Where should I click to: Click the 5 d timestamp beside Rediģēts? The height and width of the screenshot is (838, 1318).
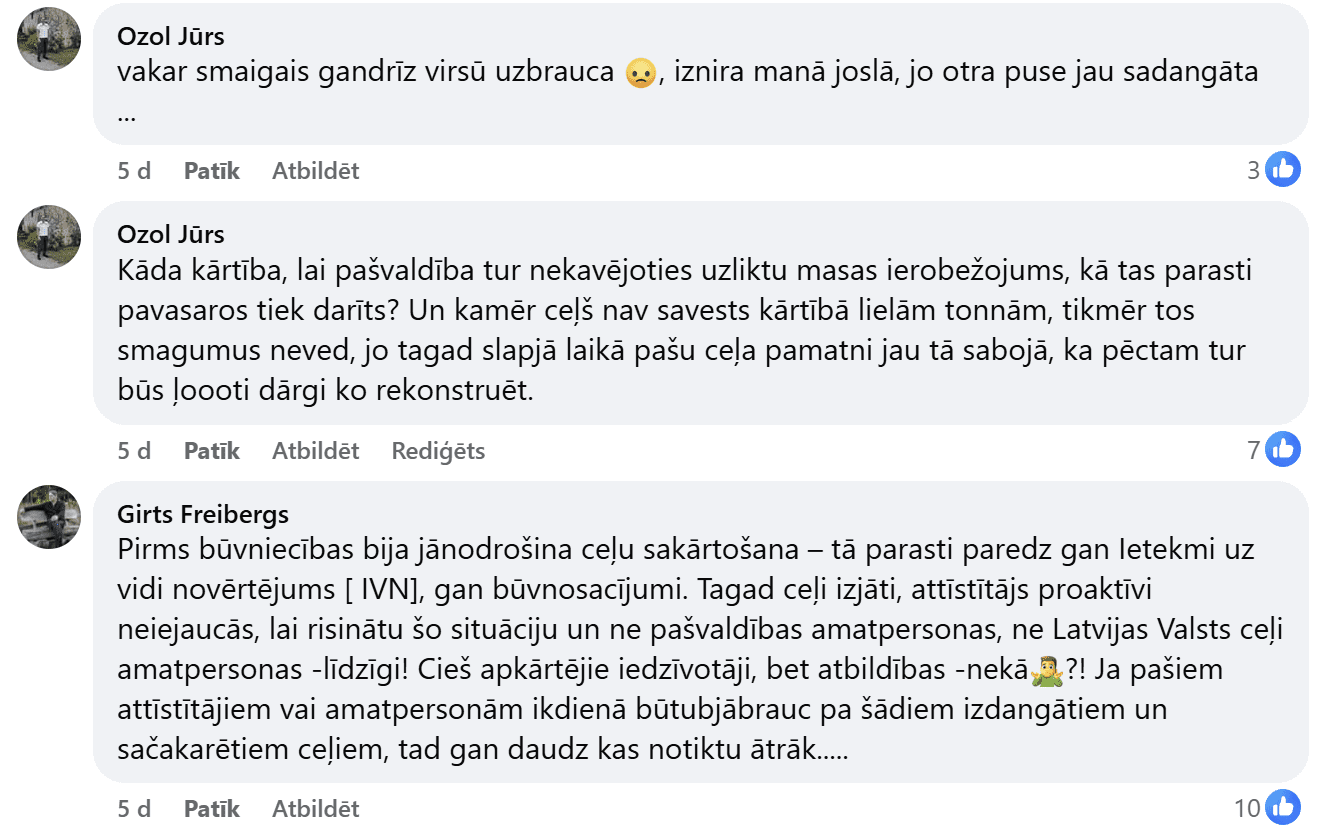134,451
